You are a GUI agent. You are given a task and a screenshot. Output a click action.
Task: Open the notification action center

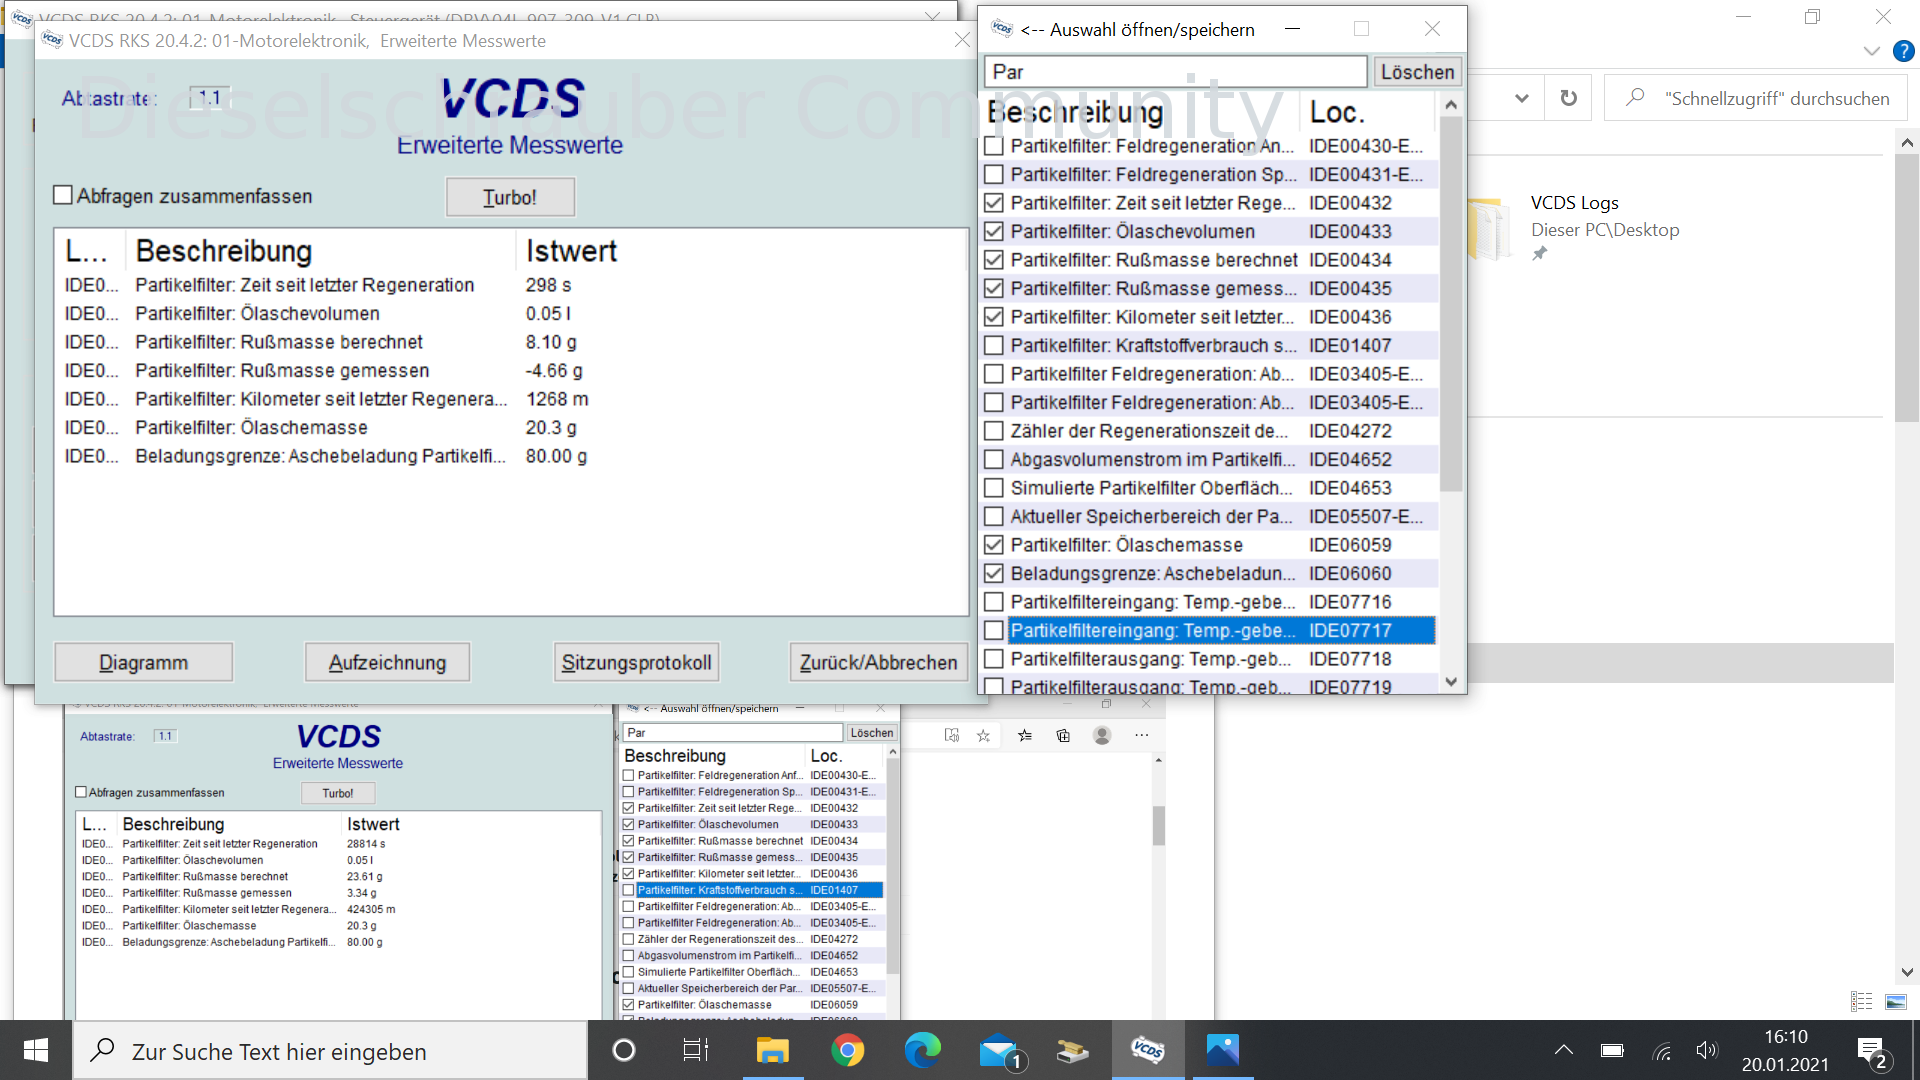1872,1052
